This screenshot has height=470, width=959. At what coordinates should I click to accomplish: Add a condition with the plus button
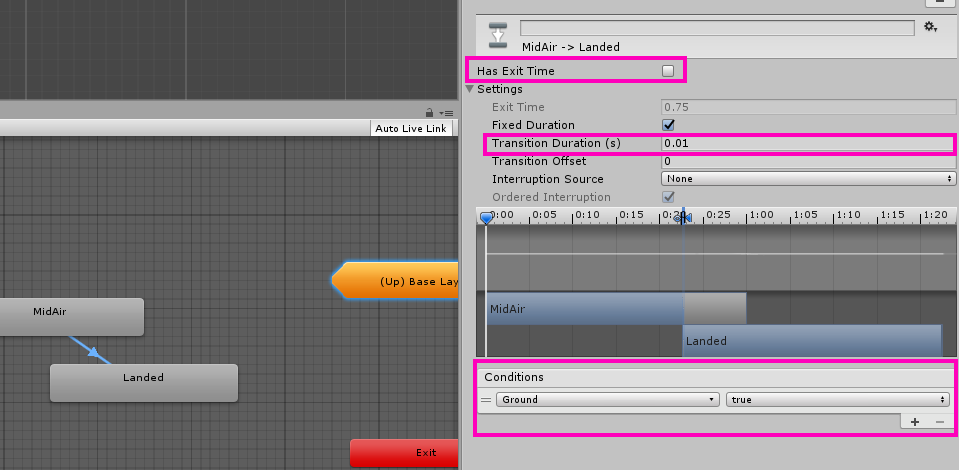click(915, 422)
